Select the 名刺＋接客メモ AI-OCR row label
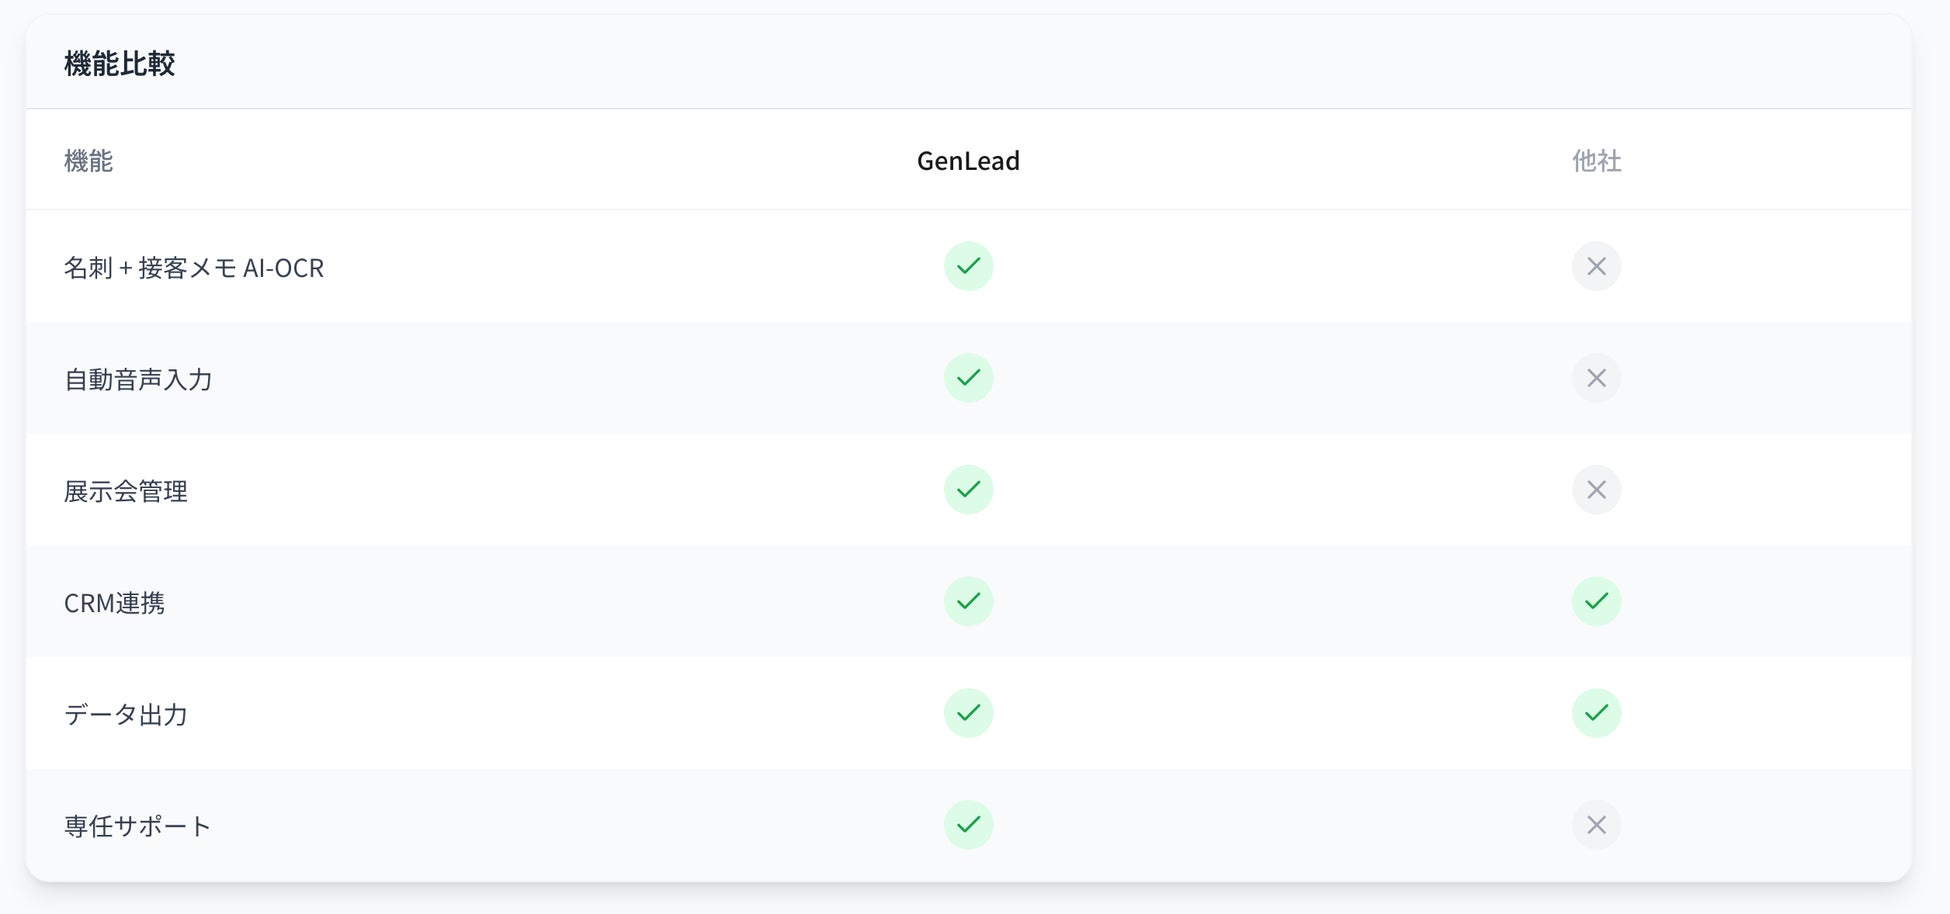Screen dimensions: 1950x914 point(194,268)
